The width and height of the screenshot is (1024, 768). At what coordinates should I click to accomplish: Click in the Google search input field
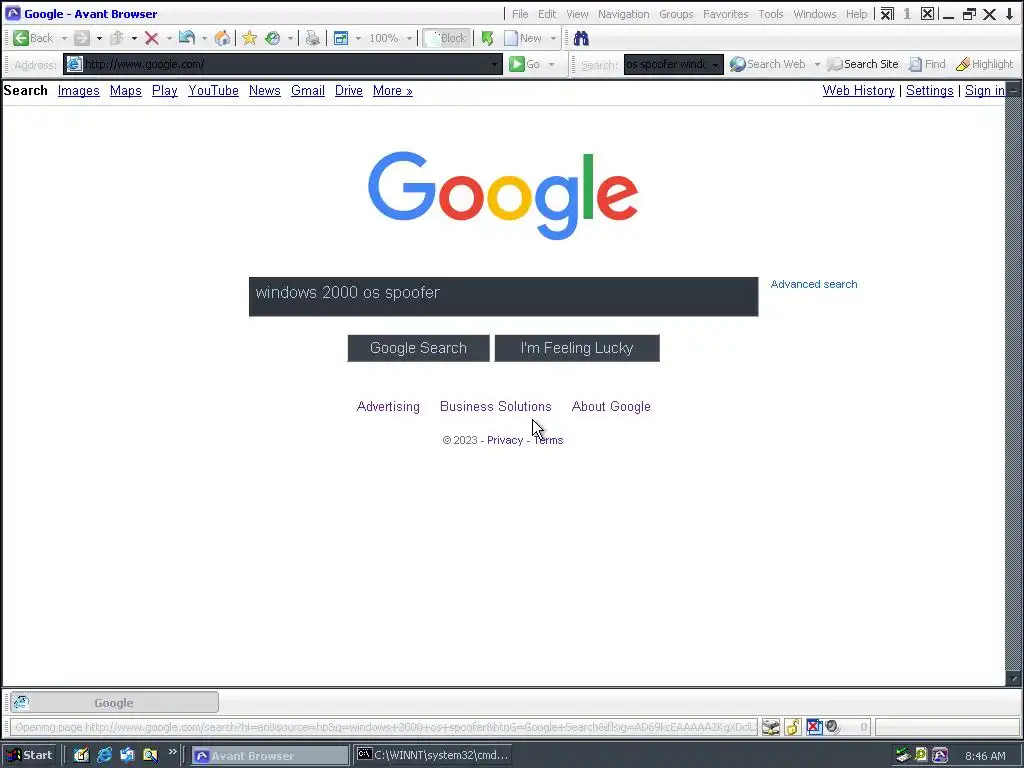point(504,296)
